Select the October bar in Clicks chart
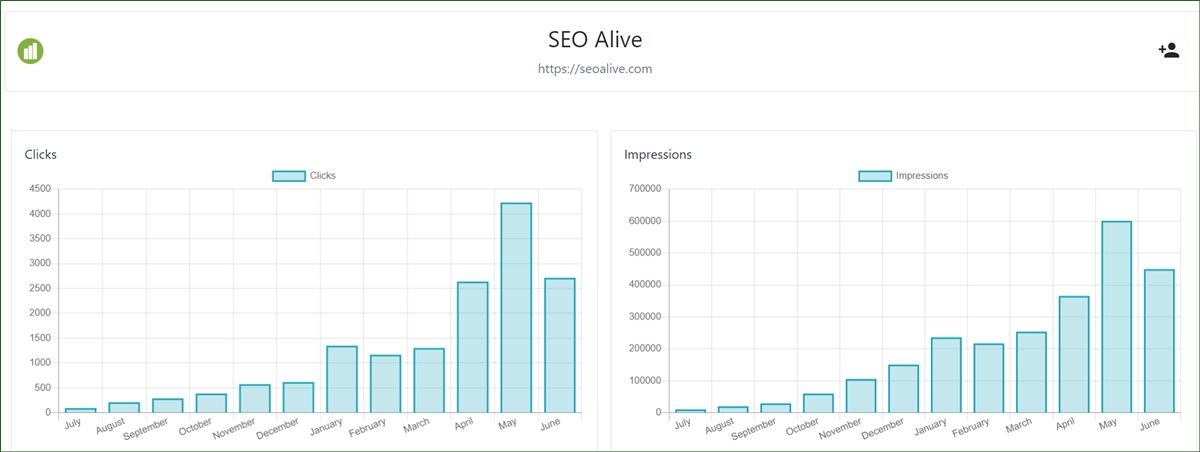 coord(211,403)
